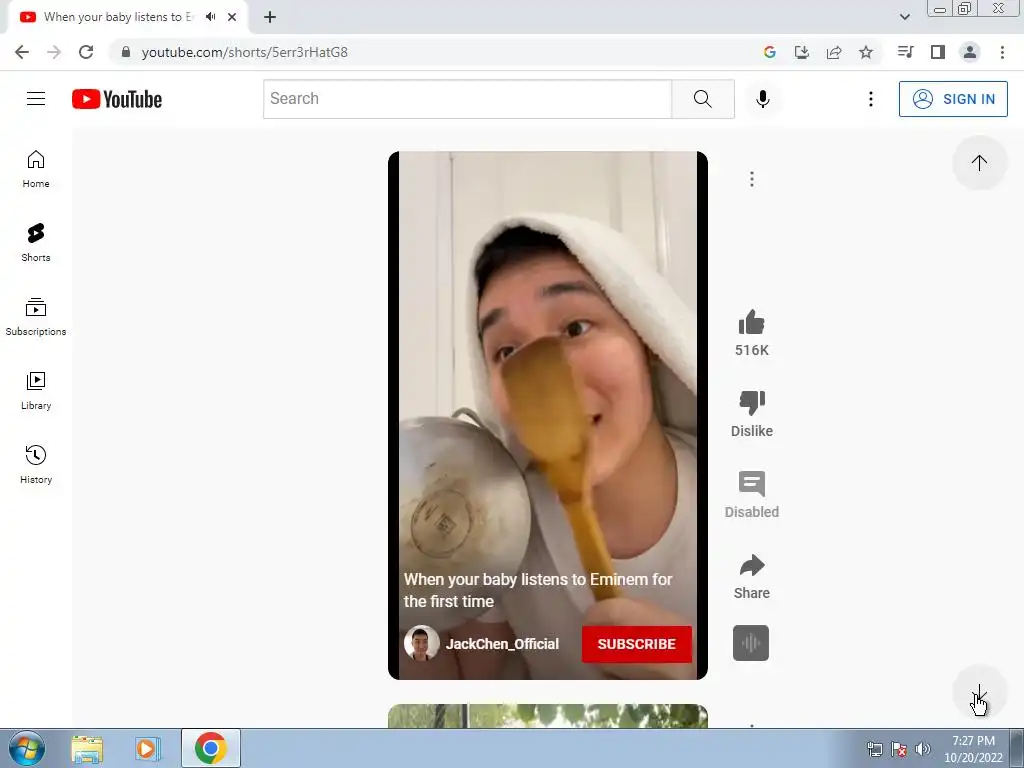Click the SIGN IN button
Screen dimensions: 1024x768
(x=953, y=99)
